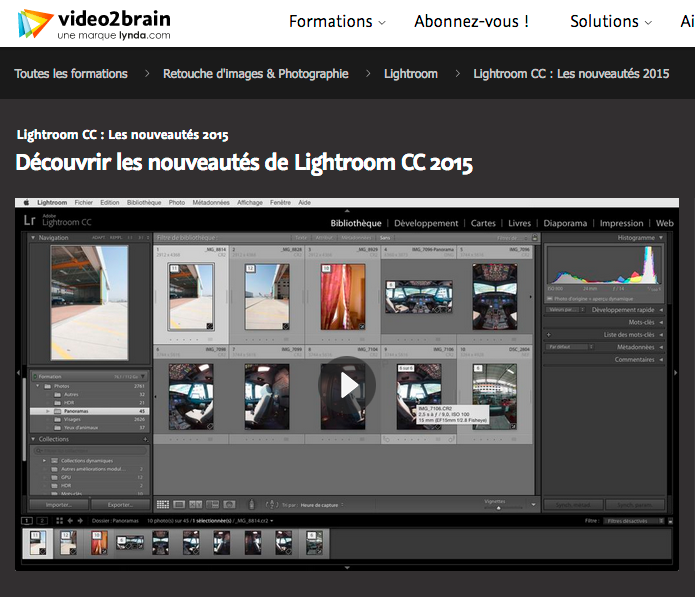This screenshot has height=597, width=695.
Task: Switch to the Développement module
Action: coord(426,223)
